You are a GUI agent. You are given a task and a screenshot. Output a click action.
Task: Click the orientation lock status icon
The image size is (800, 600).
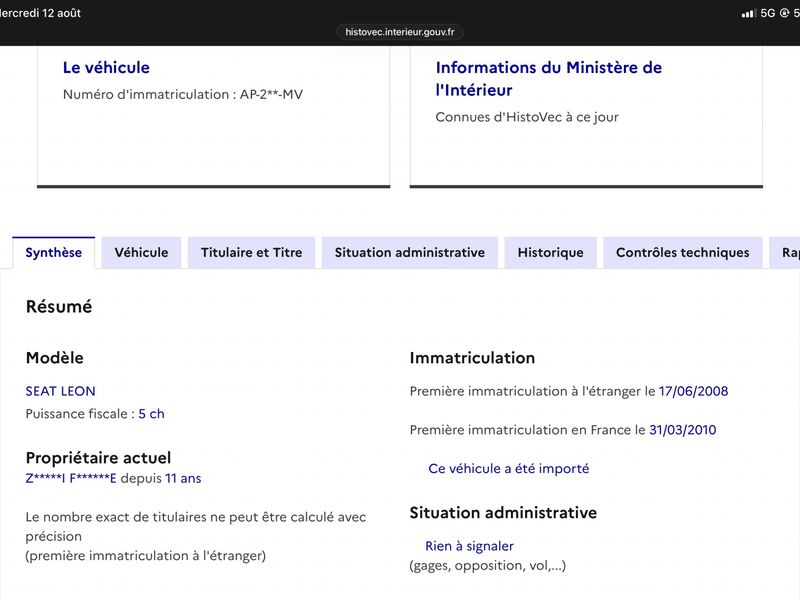(x=785, y=13)
